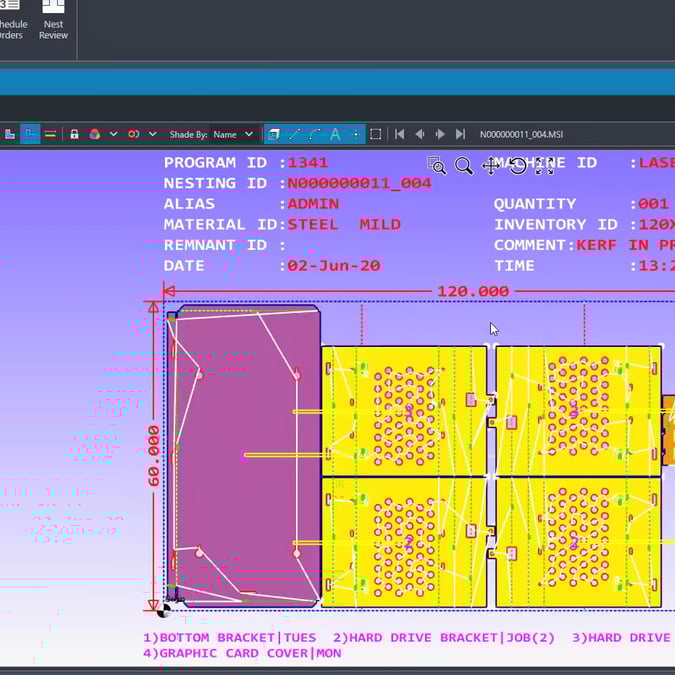
Task: Toggle the point marker display icon
Action: coord(356,135)
